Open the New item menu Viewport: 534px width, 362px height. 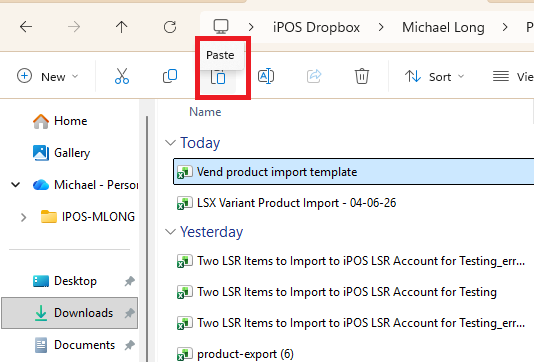(48, 76)
